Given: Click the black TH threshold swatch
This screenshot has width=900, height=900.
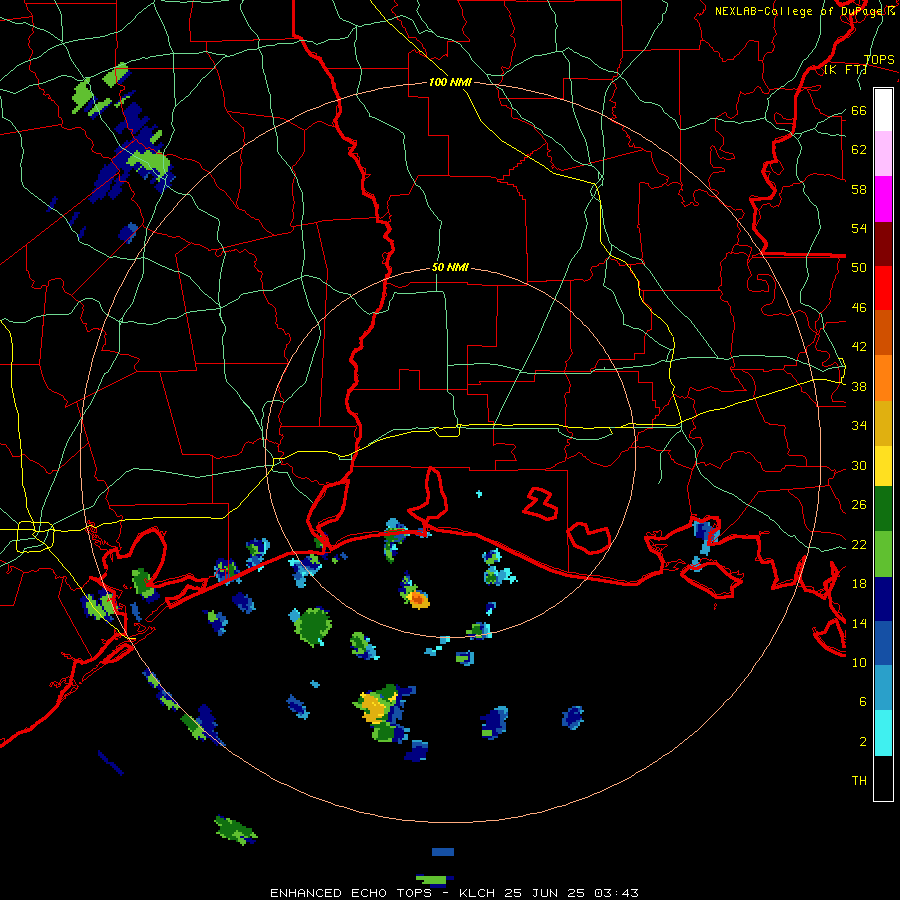Looking at the screenshot, I should pos(883,778).
